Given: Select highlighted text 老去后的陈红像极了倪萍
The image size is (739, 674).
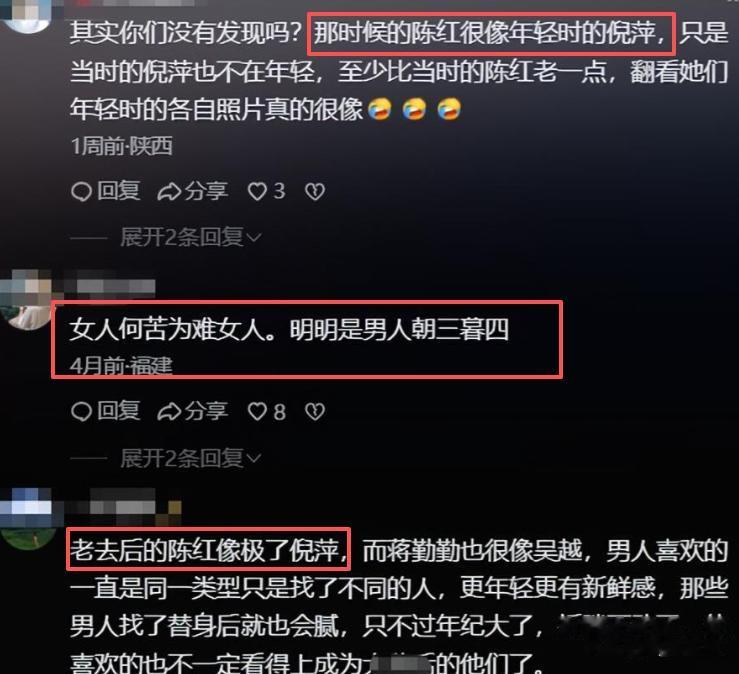Looking at the screenshot, I should [x=208, y=549].
